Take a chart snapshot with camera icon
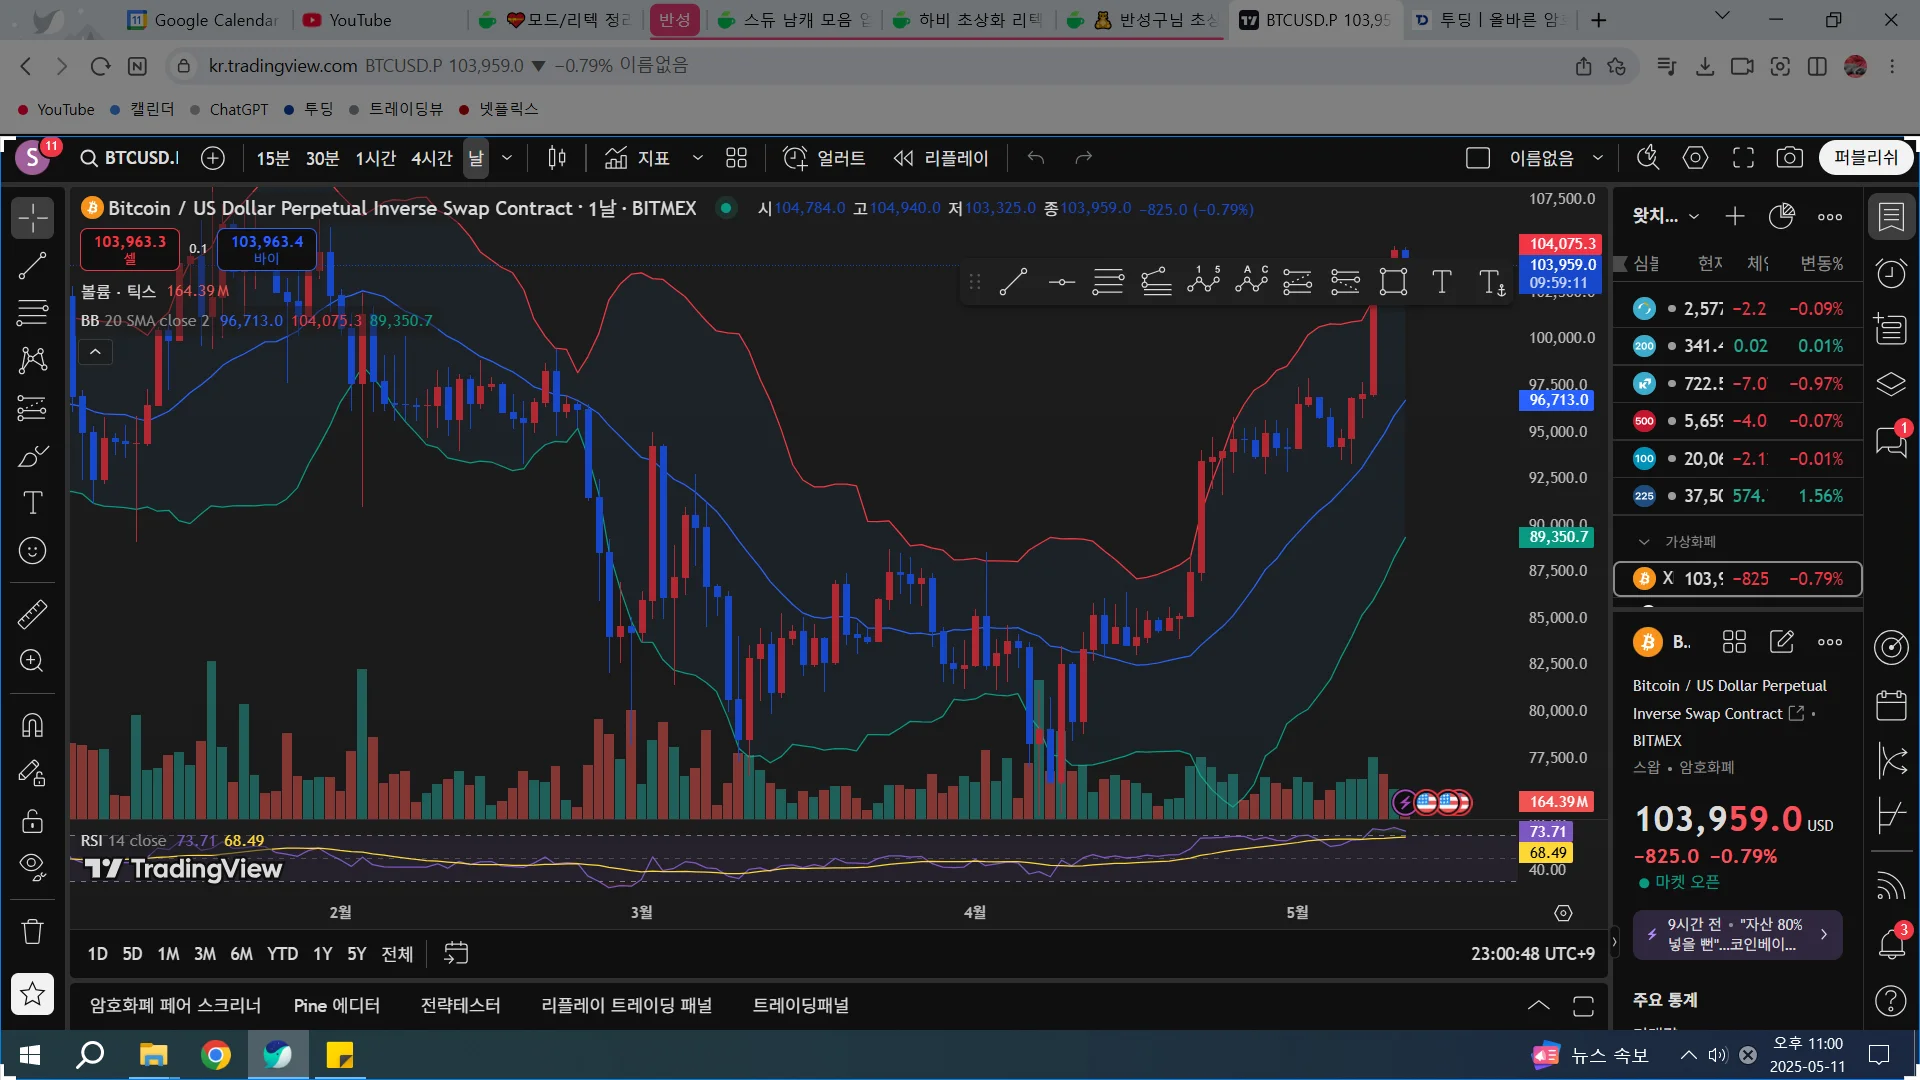This screenshot has width=1920, height=1080. pyautogui.click(x=1789, y=158)
